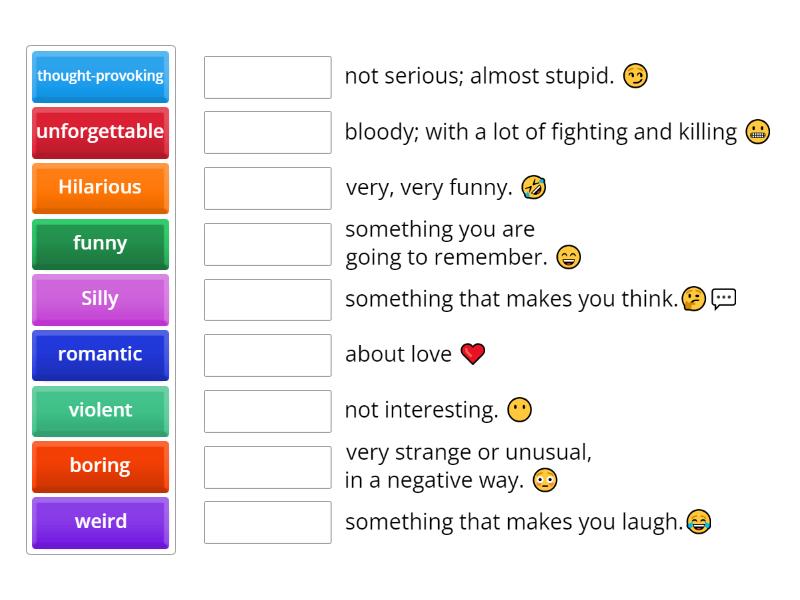Image resolution: width=800 pixels, height=600 pixels.
Task: Select answer box beside 'bloody; with a lot of fighting'
Action: (267, 132)
